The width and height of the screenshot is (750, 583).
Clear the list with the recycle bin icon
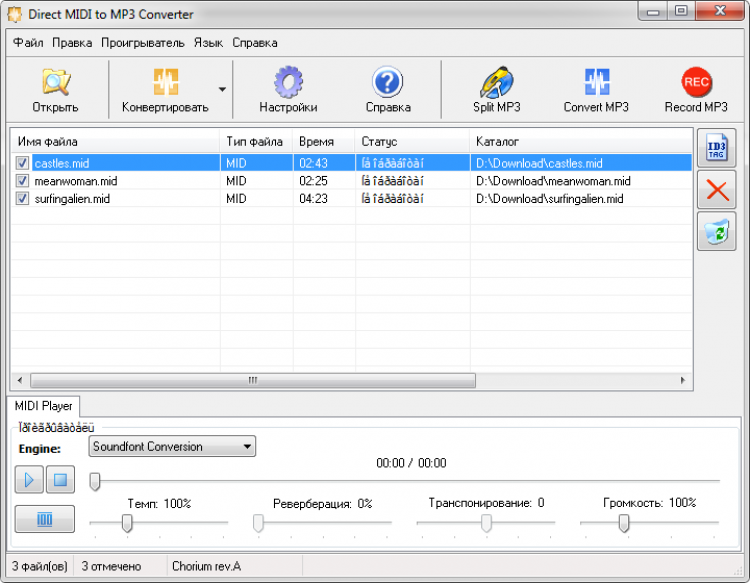[x=717, y=232]
